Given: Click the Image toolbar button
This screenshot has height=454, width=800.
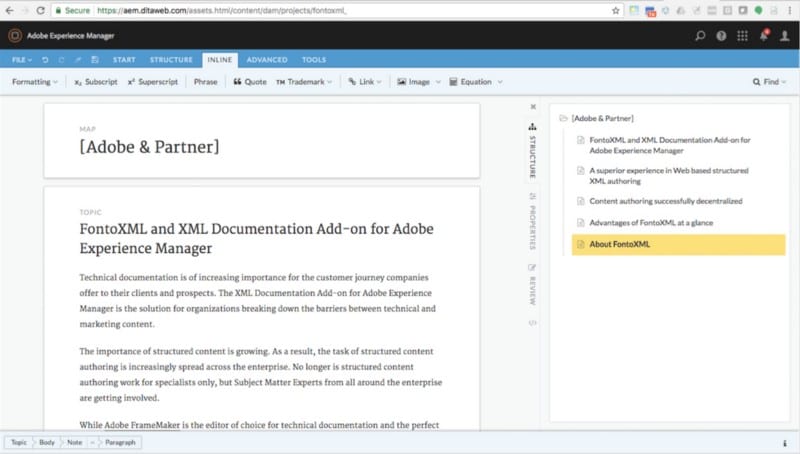Looking at the screenshot, I should click(414, 82).
